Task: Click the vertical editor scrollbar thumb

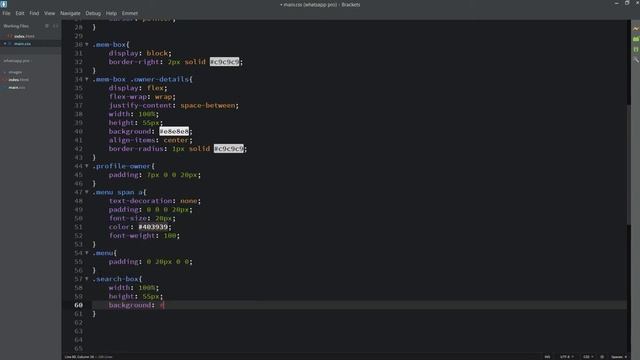Action: pyautogui.click(x=629, y=164)
